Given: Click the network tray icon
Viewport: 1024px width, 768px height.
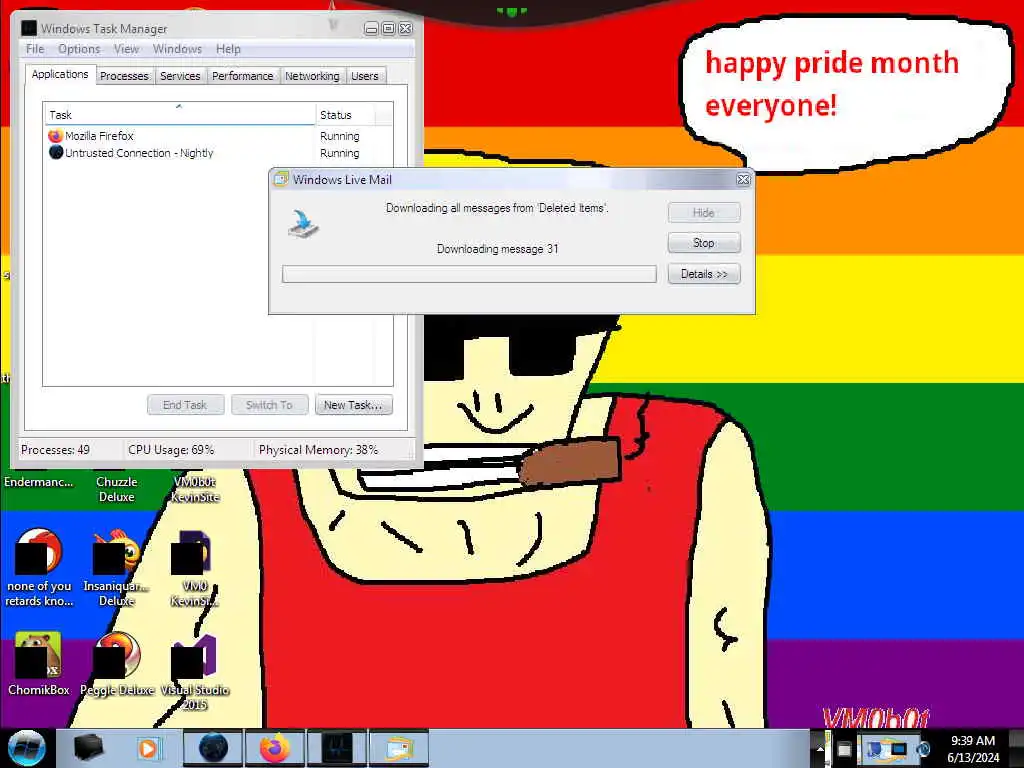Looking at the screenshot, I should pyautogui.click(x=898, y=749).
